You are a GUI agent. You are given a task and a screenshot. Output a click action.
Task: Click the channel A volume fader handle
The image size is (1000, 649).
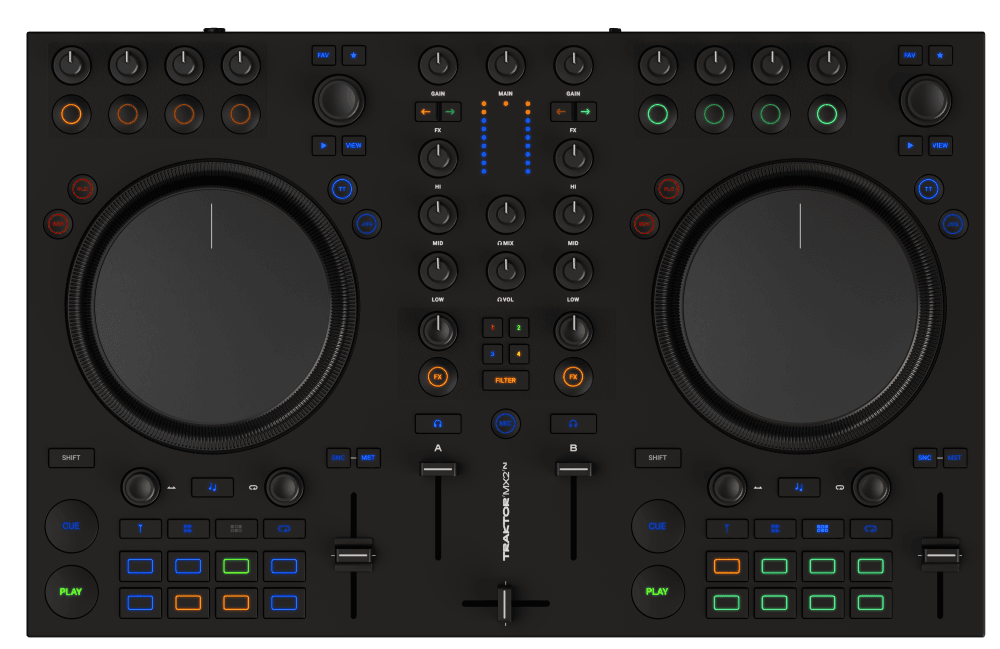(x=438, y=469)
